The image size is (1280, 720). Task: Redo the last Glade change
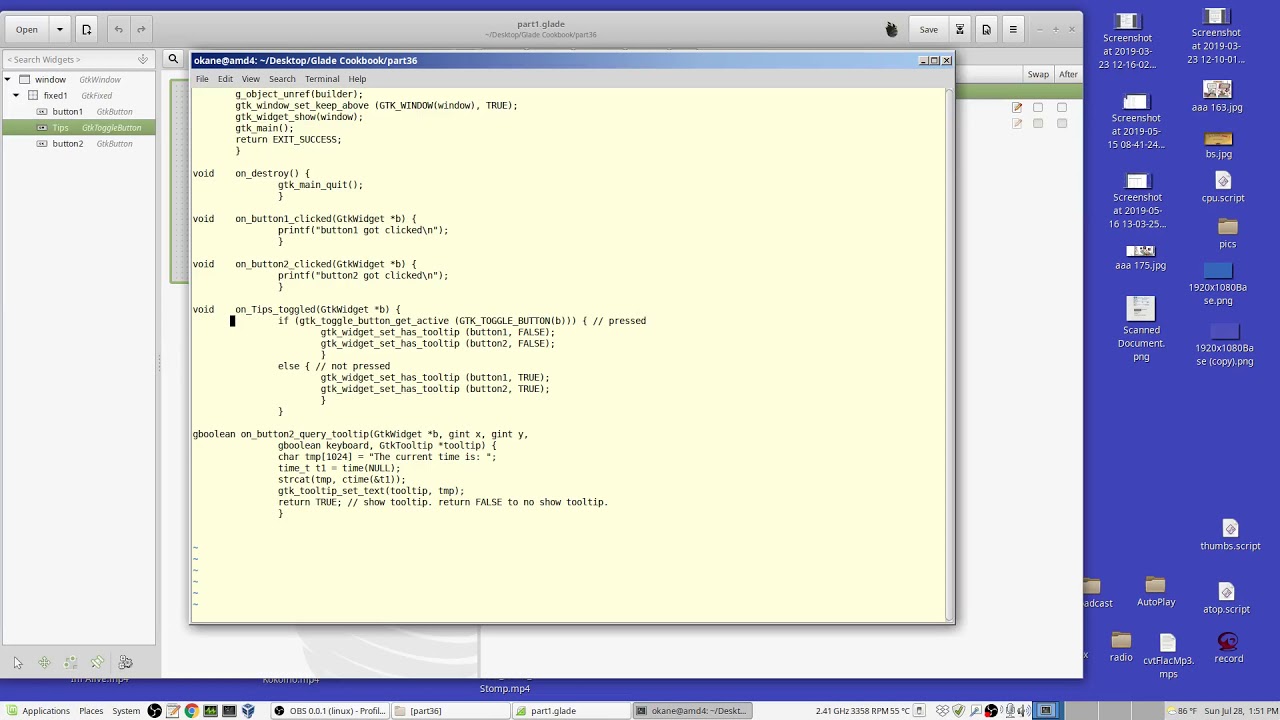click(141, 29)
